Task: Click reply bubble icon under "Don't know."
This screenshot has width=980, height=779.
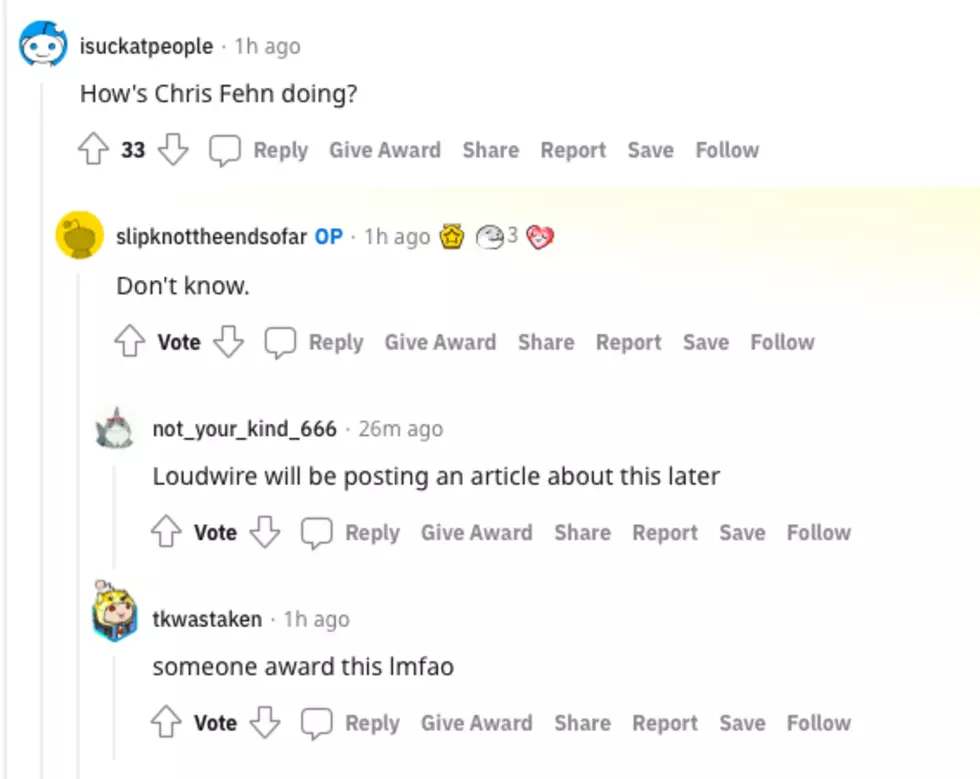Action: (280, 342)
